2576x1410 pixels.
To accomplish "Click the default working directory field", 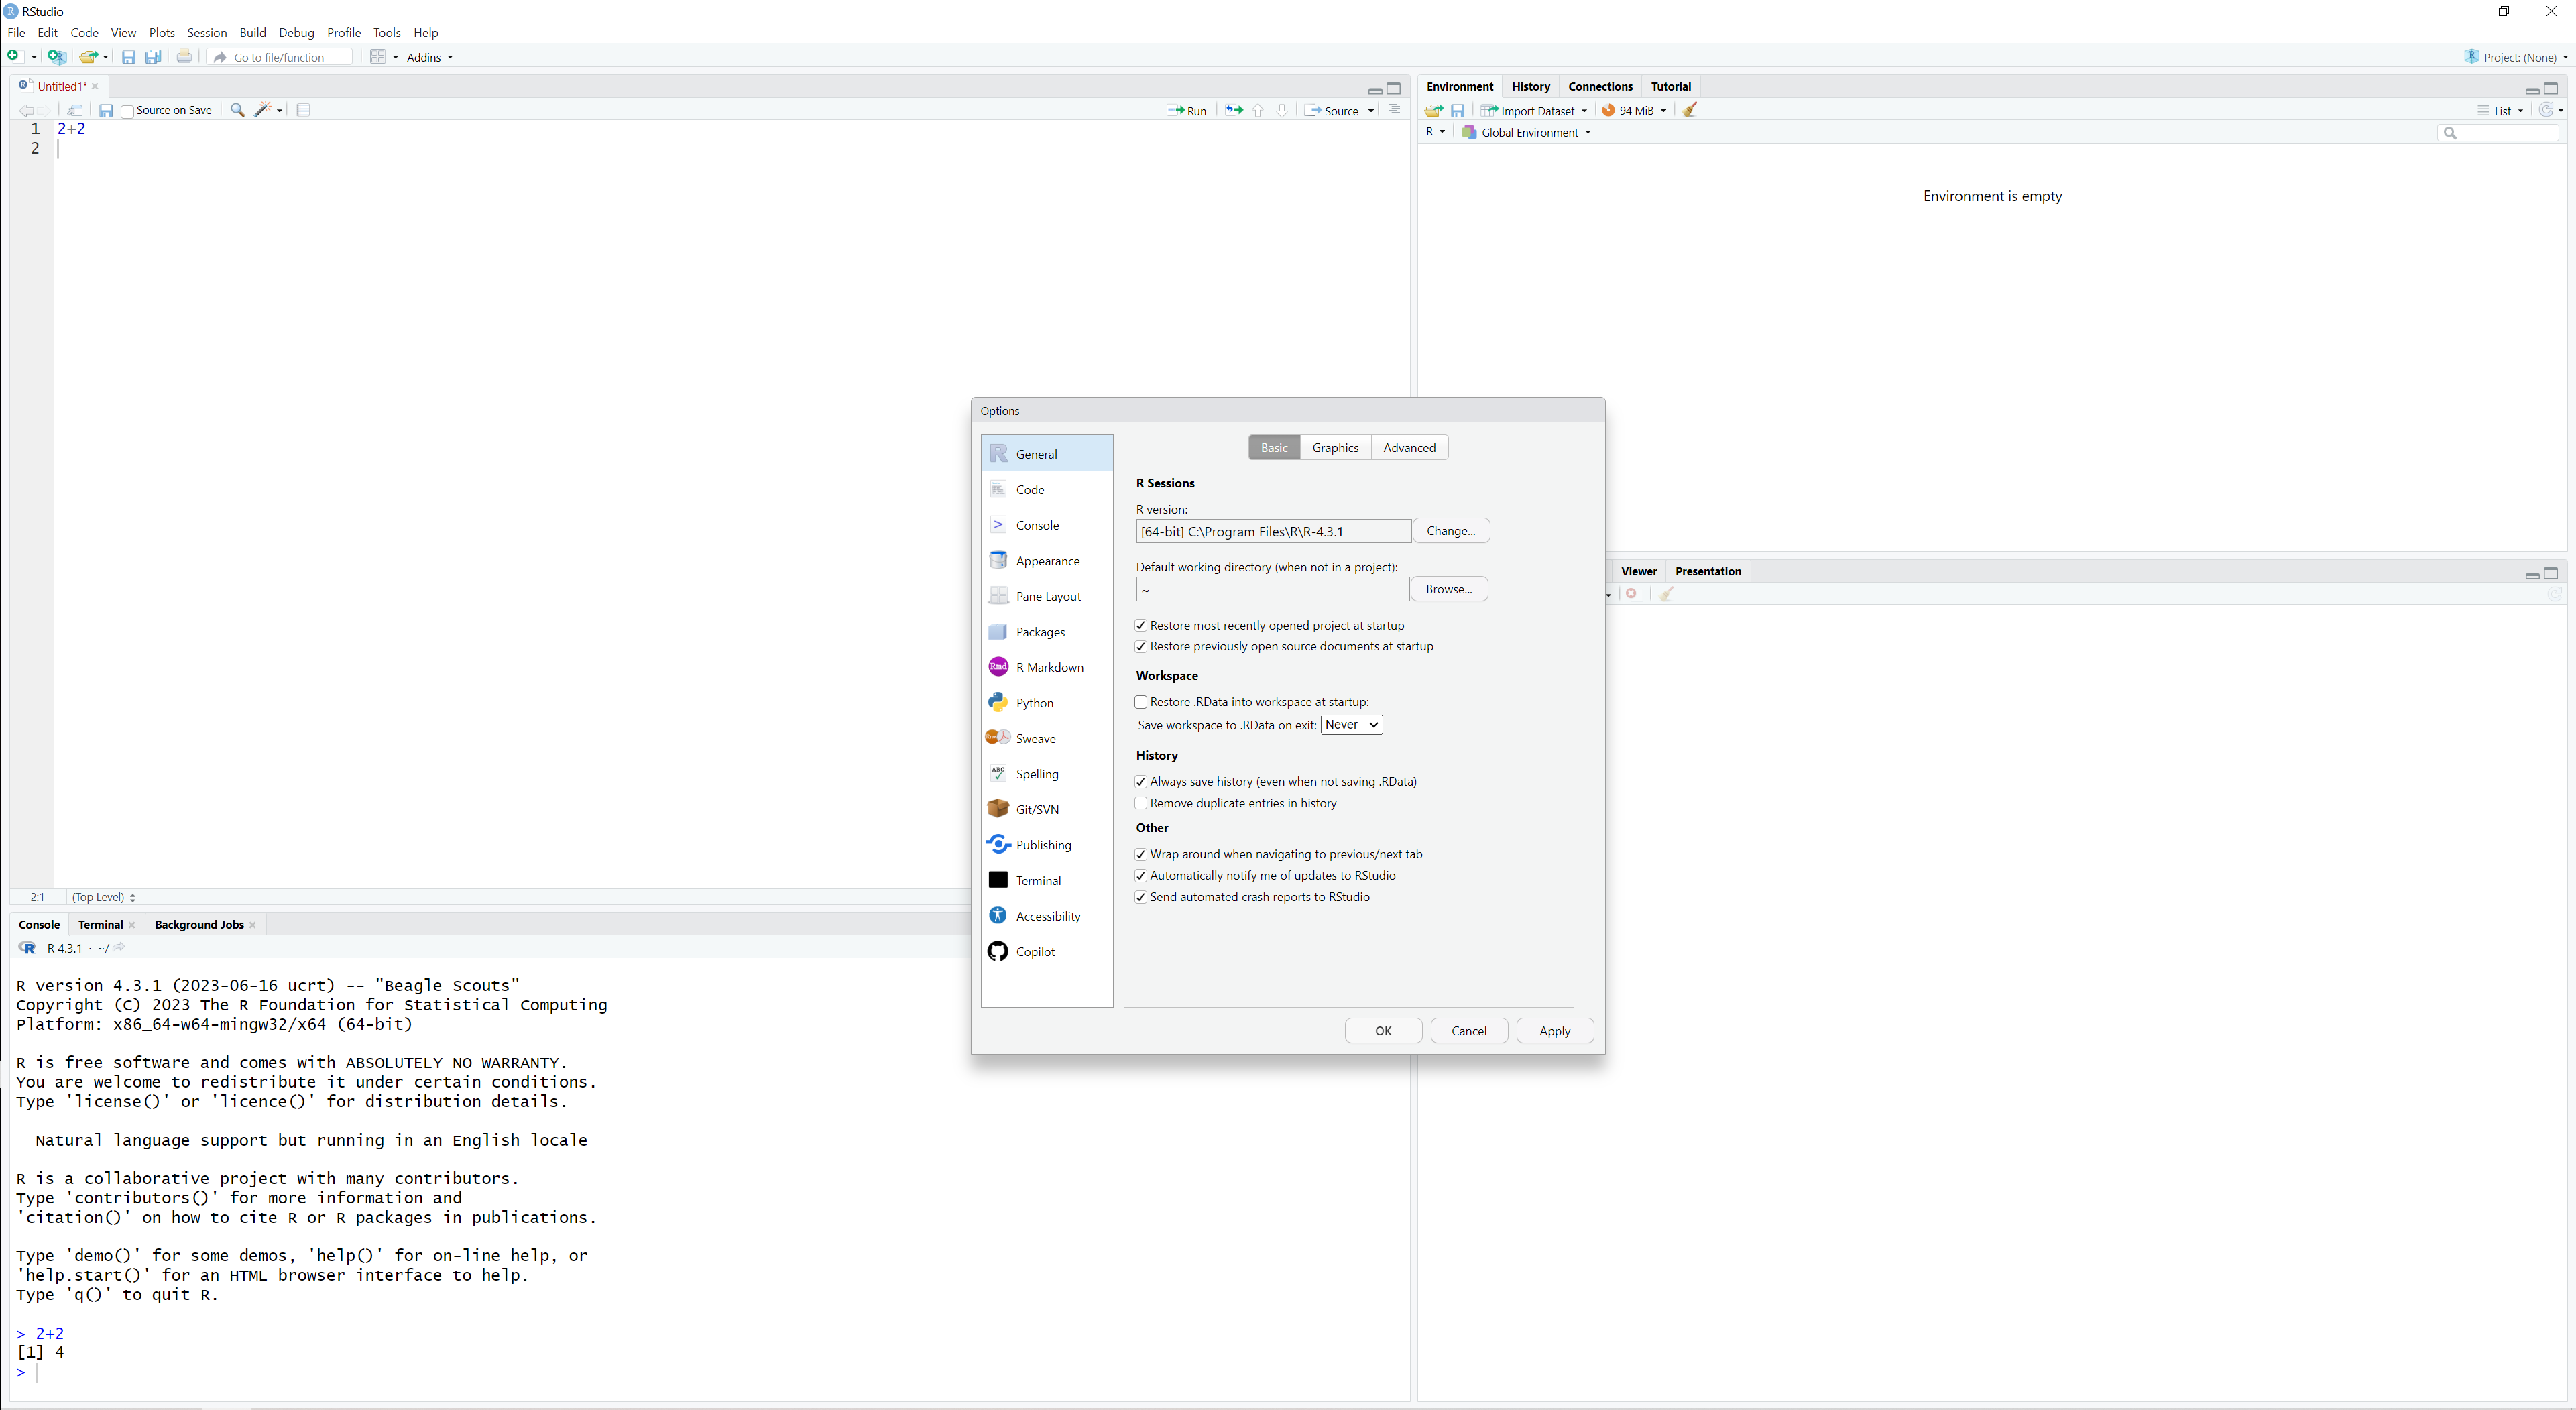I will (x=1272, y=590).
